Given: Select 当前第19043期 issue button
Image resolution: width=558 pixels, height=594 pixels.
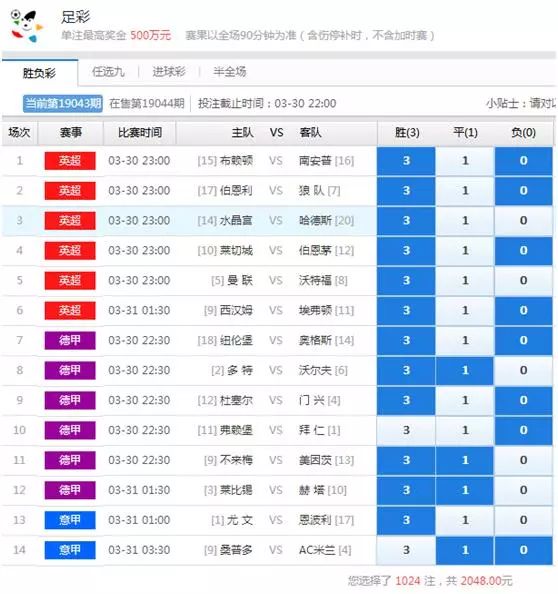Looking at the screenshot, I should pyautogui.click(x=63, y=103).
